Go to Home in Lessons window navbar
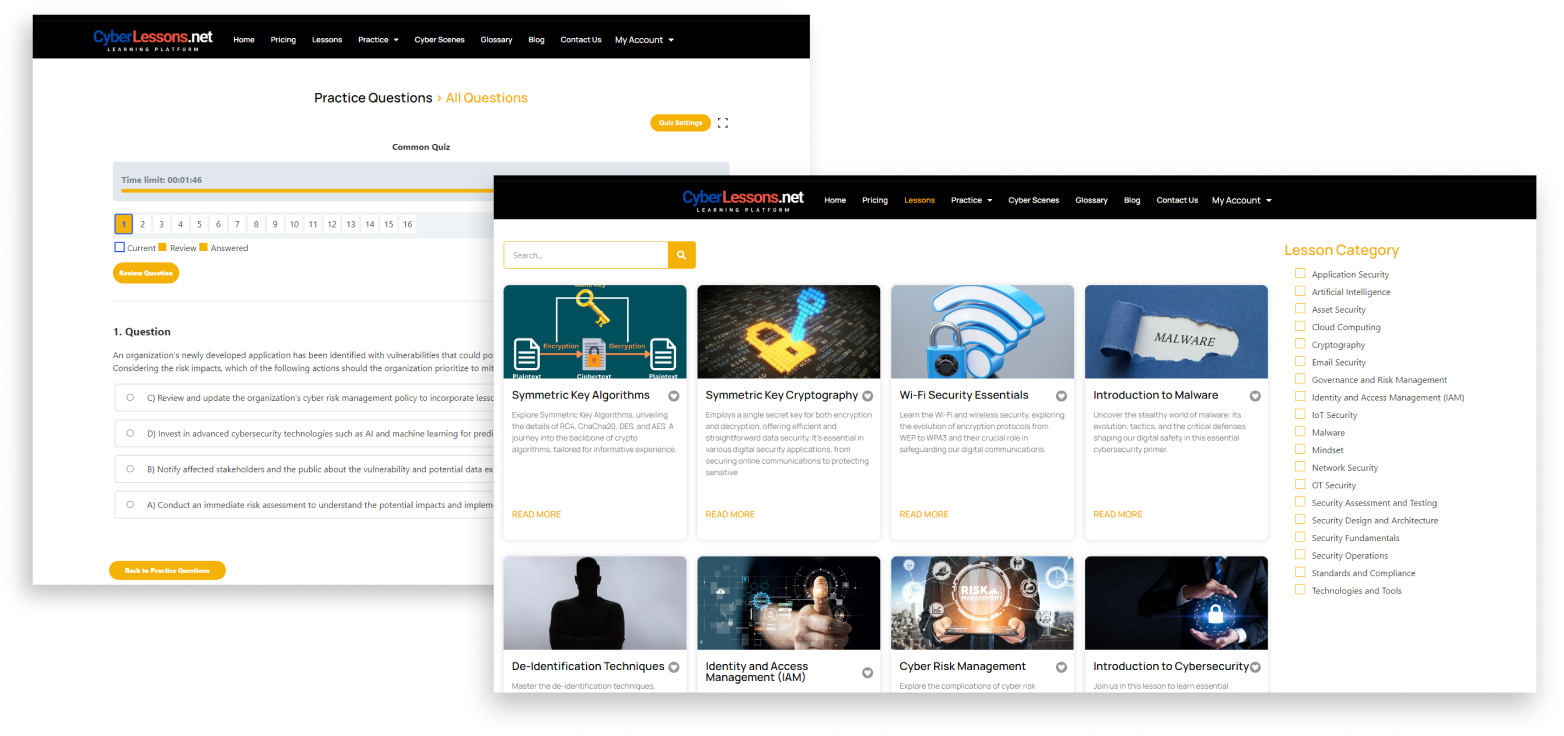 click(x=835, y=200)
